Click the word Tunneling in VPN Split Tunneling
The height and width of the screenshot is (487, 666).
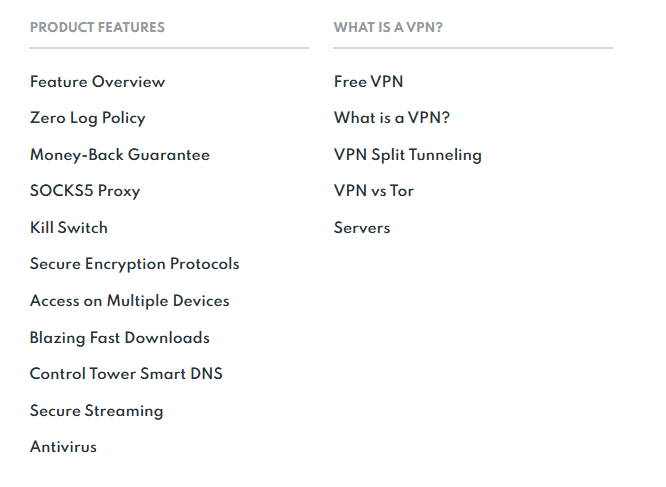click(x=446, y=155)
